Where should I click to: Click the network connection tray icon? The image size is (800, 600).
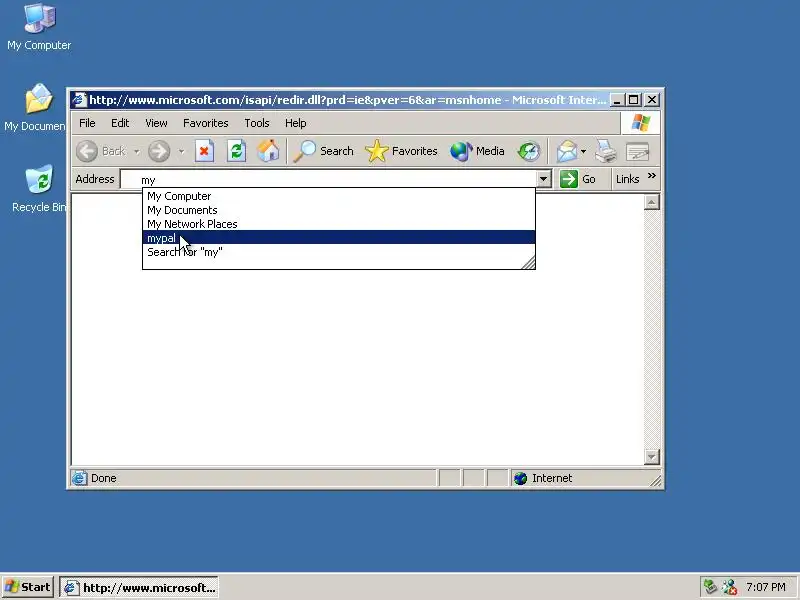point(710,587)
